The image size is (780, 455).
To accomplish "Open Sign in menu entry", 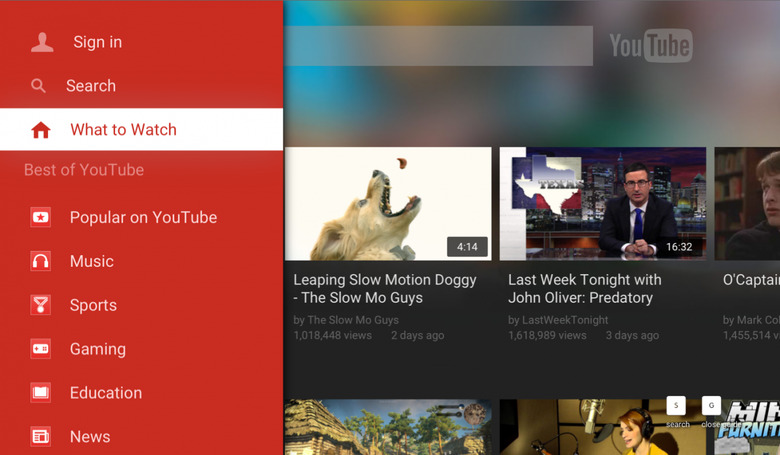I will click(x=142, y=42).
